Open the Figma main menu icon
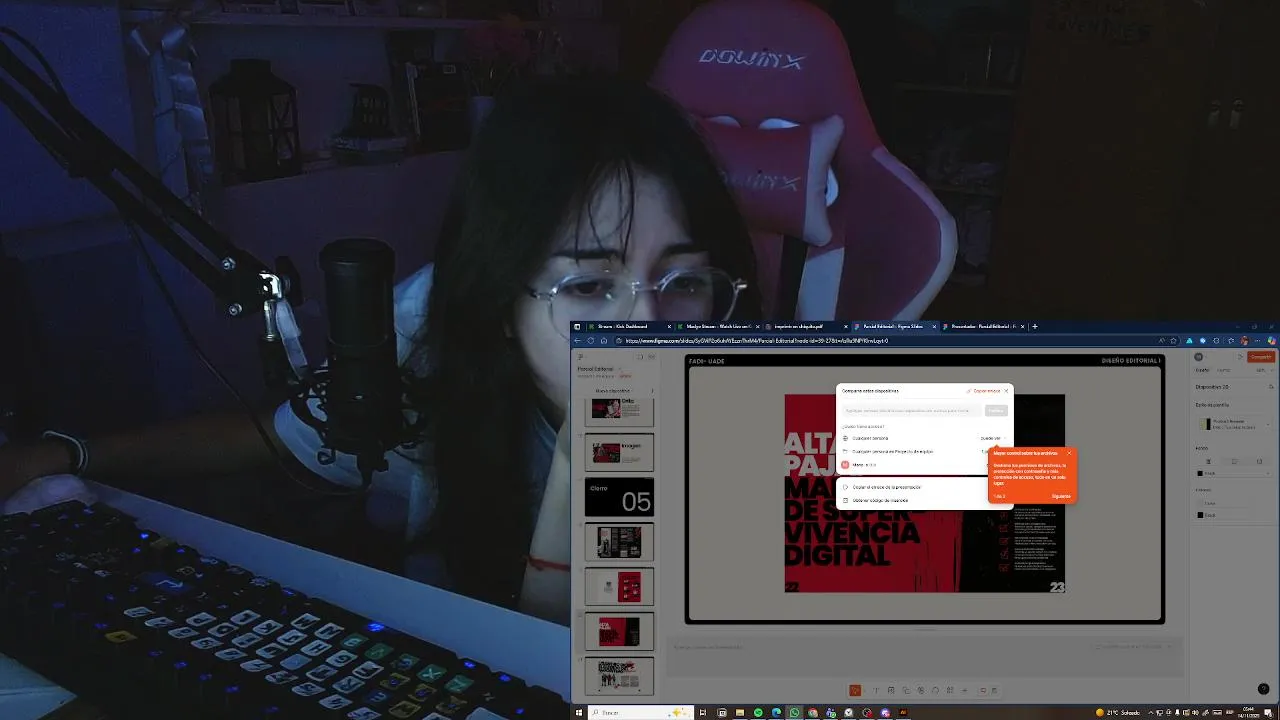This screenshot has height=720, width=1280. click(580, 356)
